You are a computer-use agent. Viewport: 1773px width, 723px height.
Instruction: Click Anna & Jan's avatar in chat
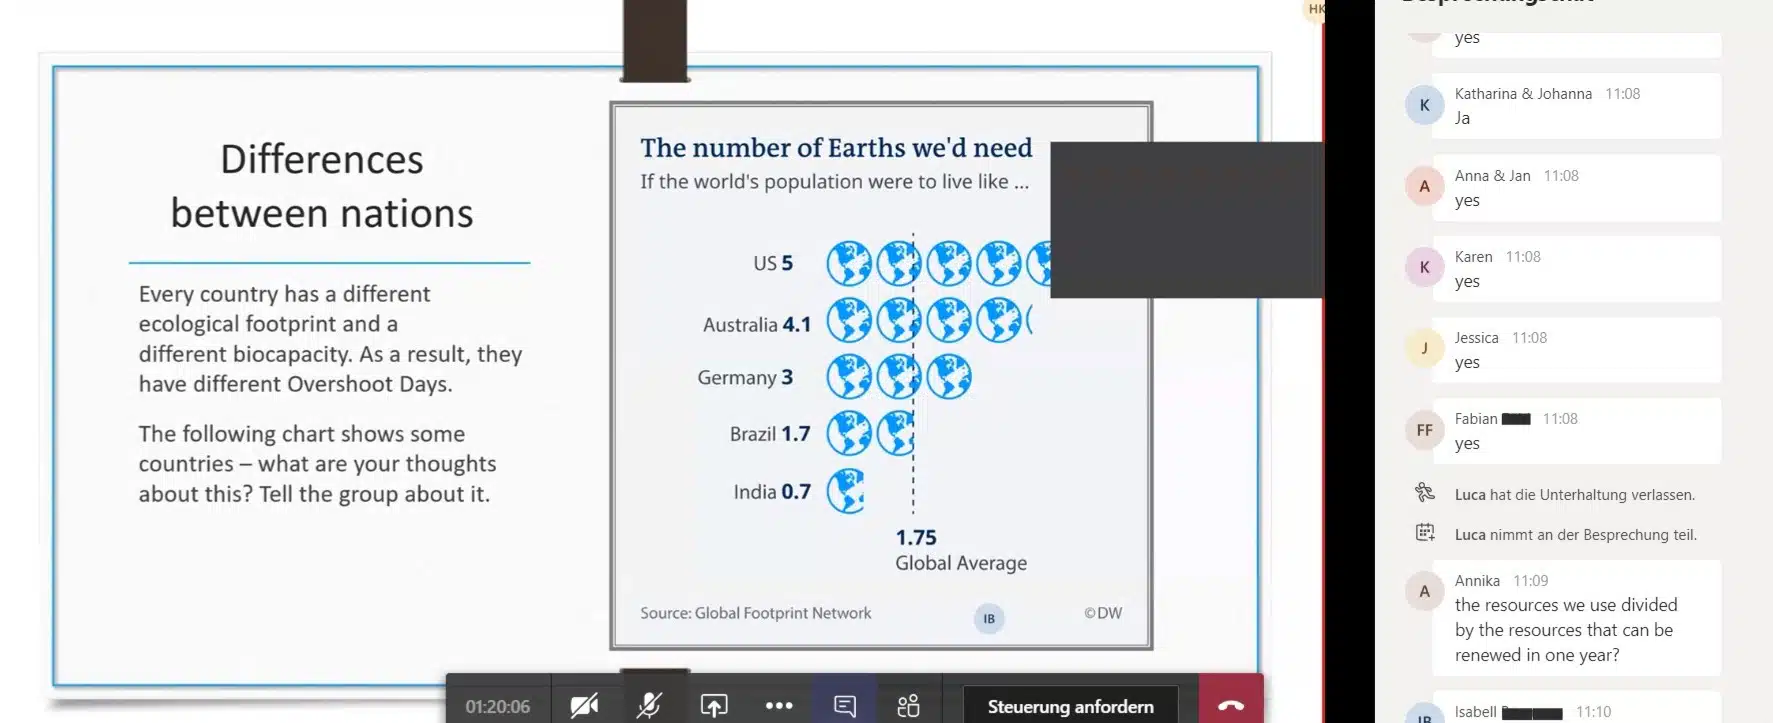1424,186
